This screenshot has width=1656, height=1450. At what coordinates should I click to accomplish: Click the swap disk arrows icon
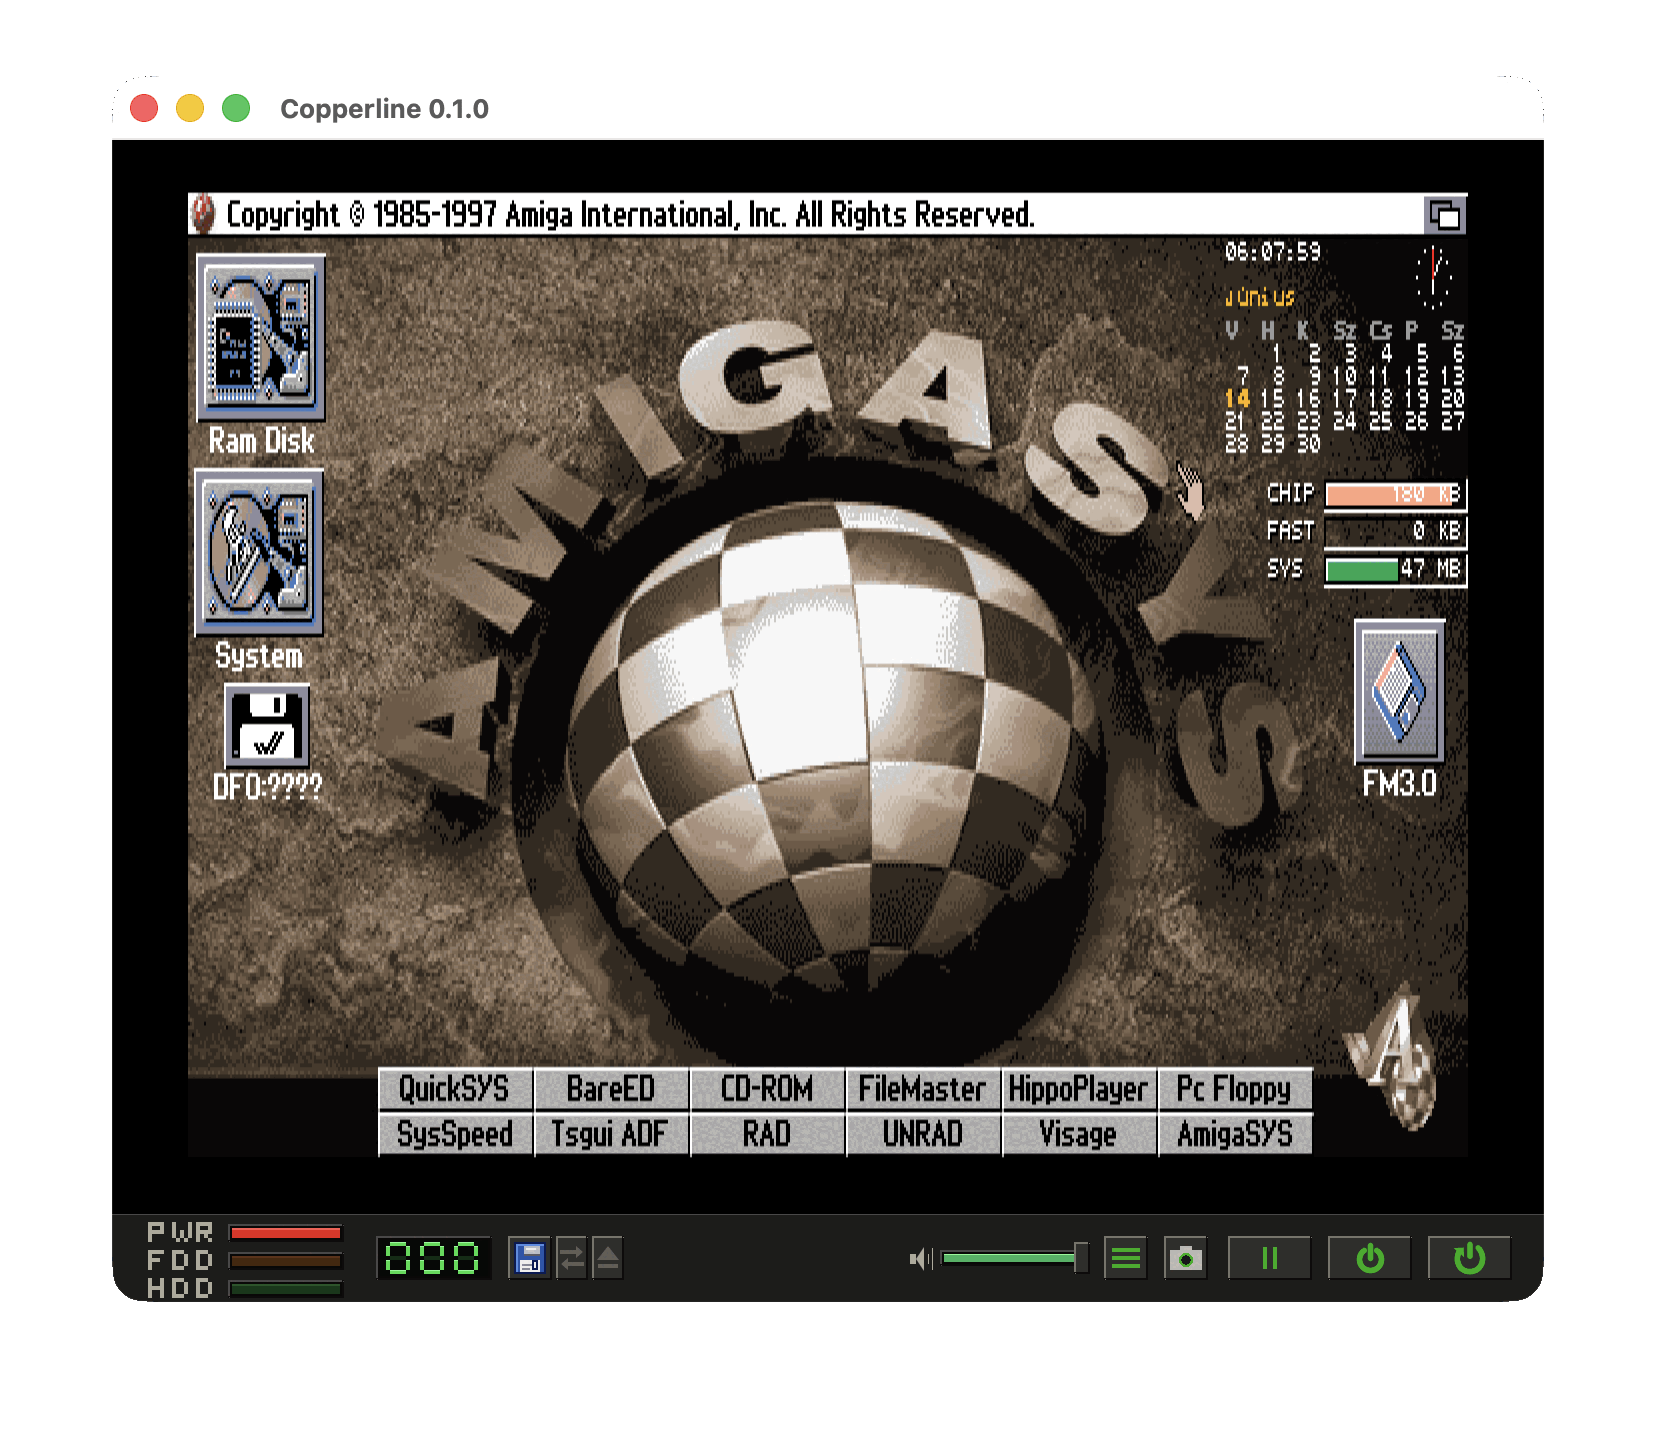click(x=572, y=1258)
